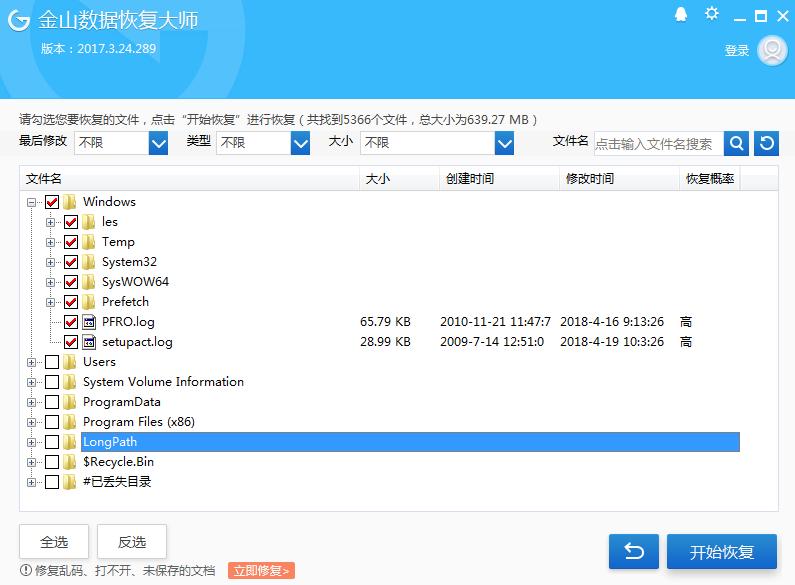
Task: Click the les folder icon
Action: point(89,222)
